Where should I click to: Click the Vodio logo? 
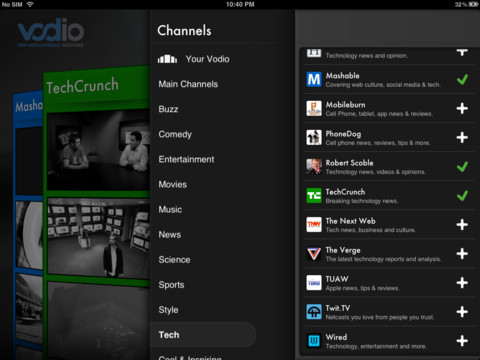tap(50, 32)
